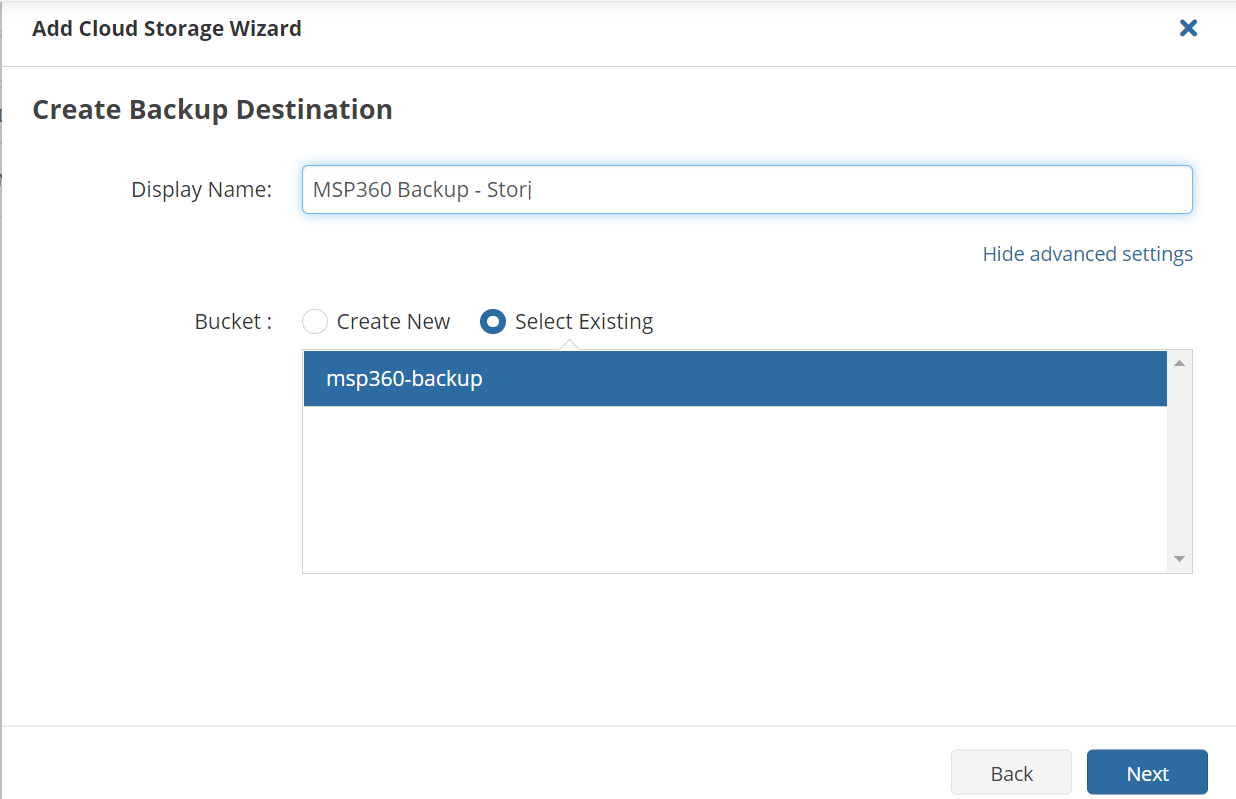Image resolution: width=1236 pixels, height=799 pixels.
Task: Select the Create New bucket option
Action: pos(315,321)
